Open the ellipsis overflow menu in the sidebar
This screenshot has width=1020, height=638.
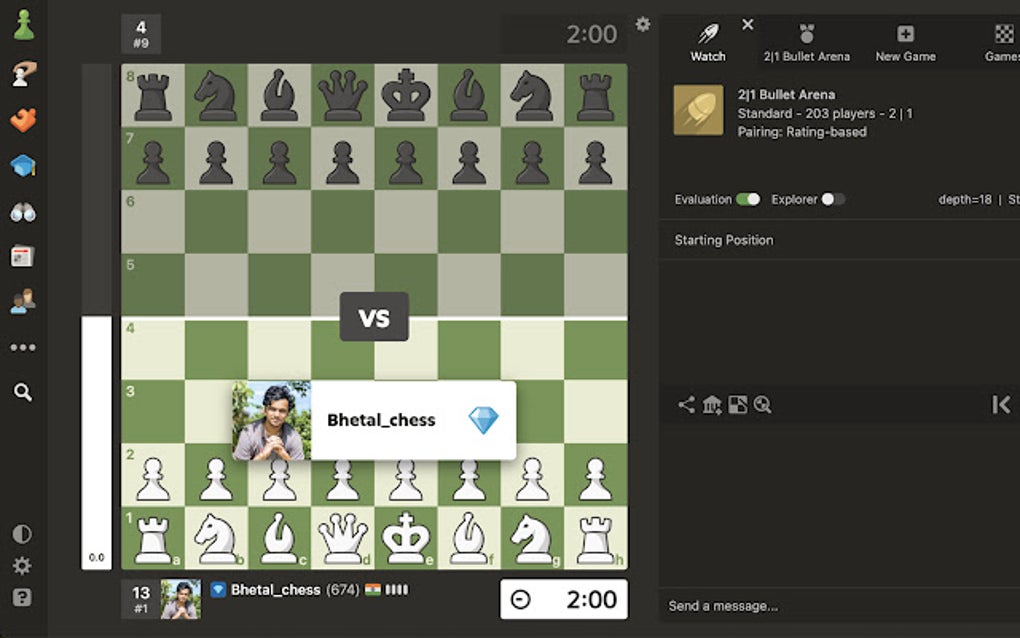point(24,346)
